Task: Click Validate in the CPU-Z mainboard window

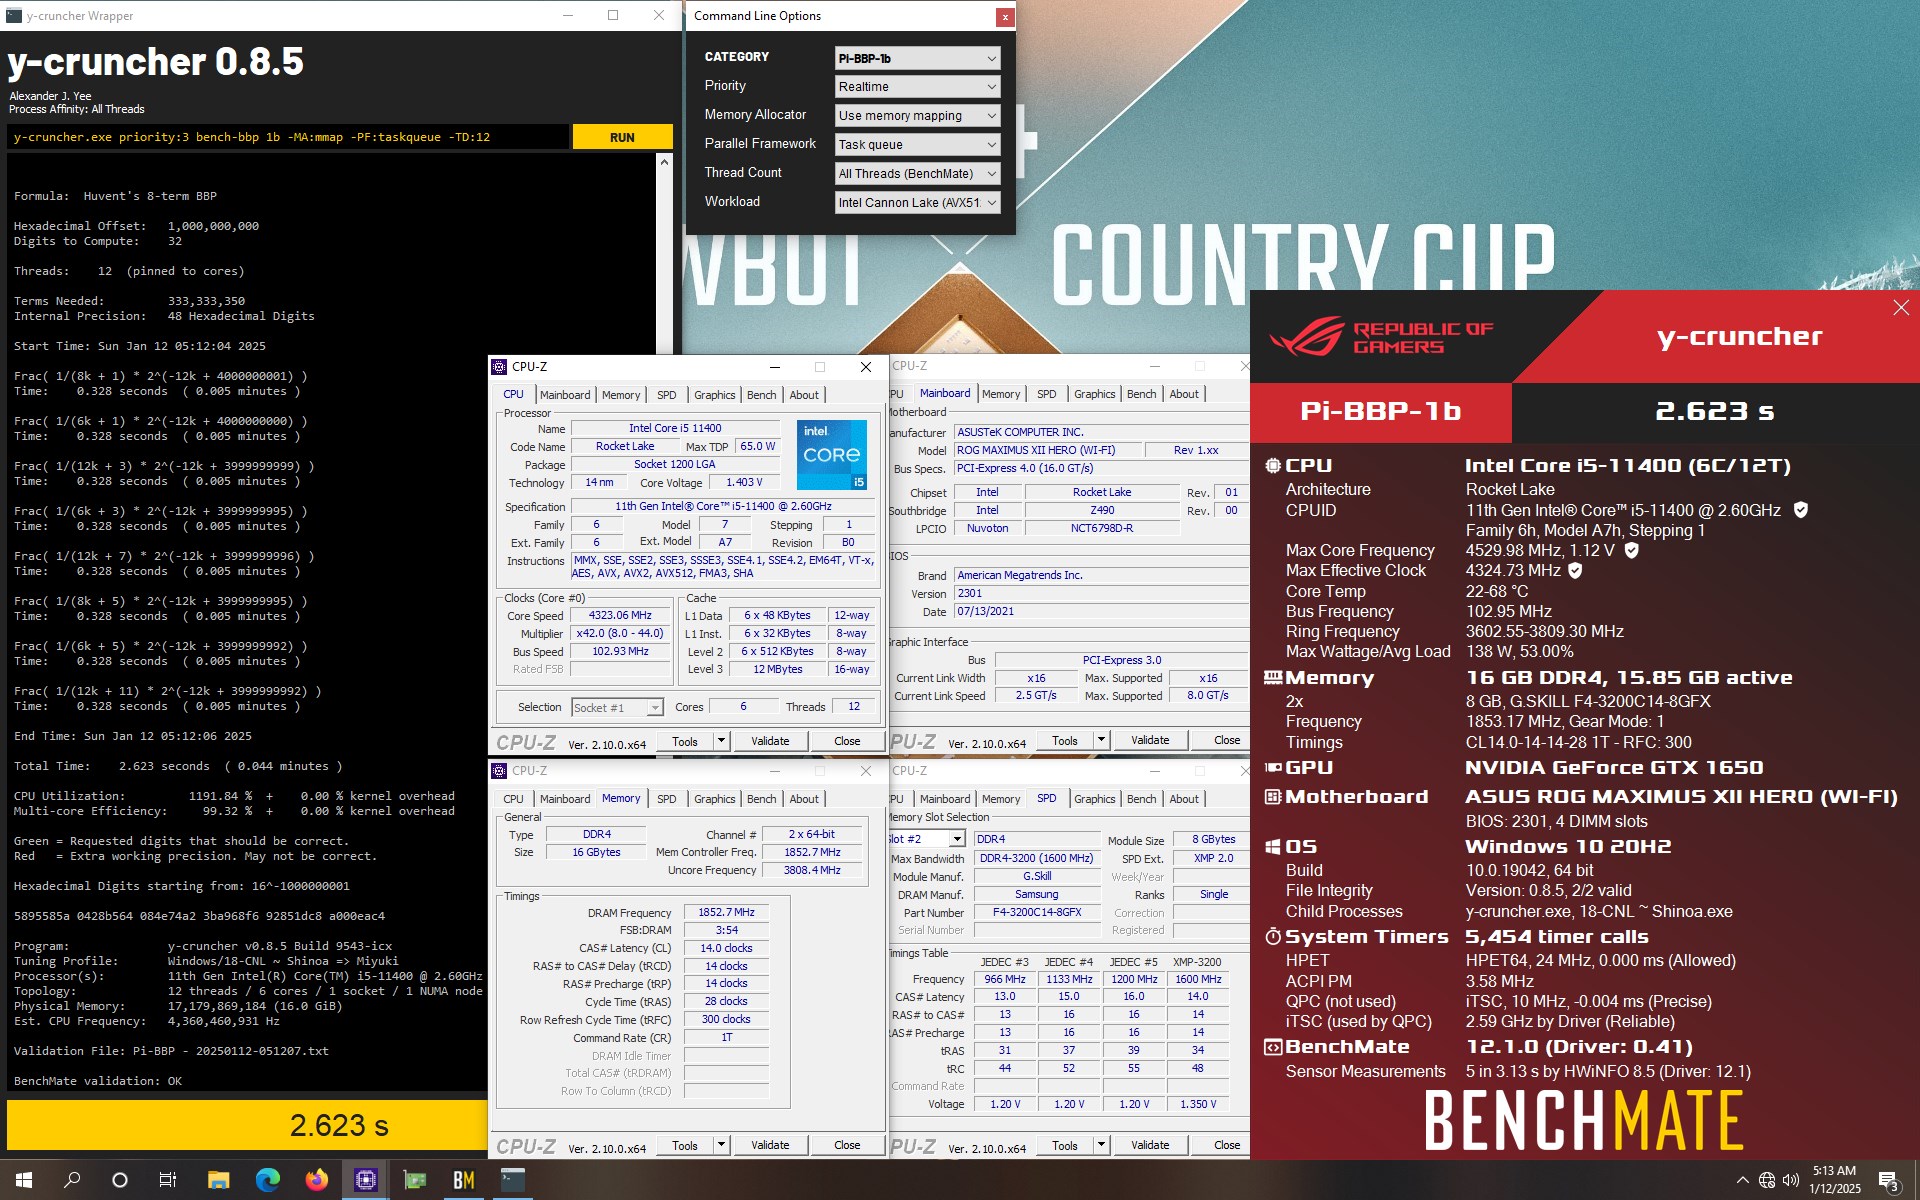Action: point(1150,741)
